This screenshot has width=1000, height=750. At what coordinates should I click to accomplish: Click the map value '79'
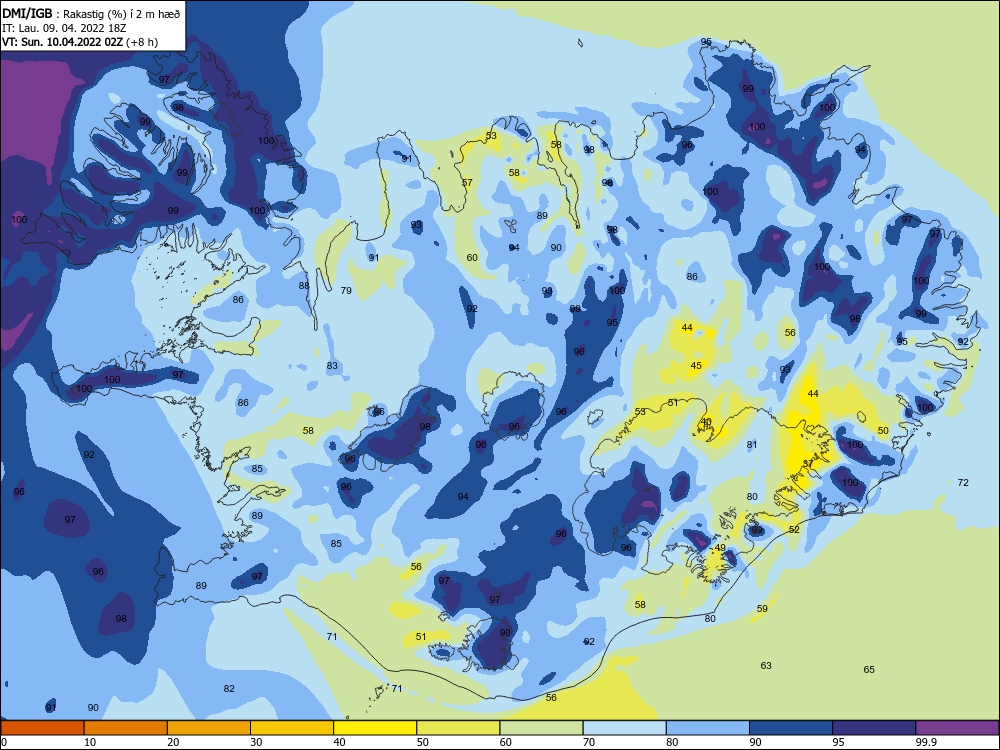[x=346, y=291]
